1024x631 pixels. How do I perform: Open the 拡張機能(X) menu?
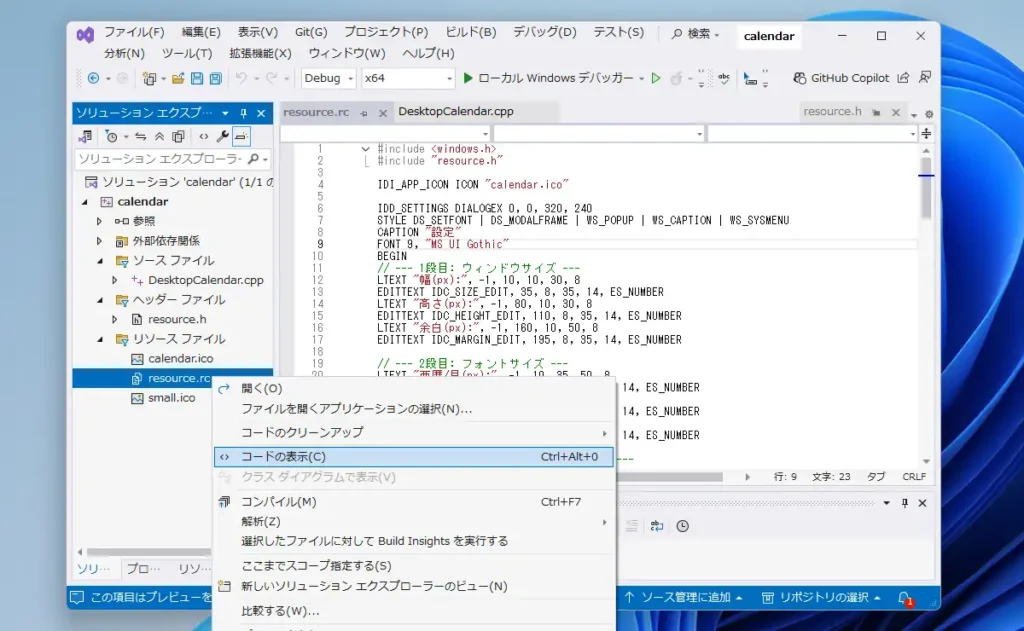point(260,54)
